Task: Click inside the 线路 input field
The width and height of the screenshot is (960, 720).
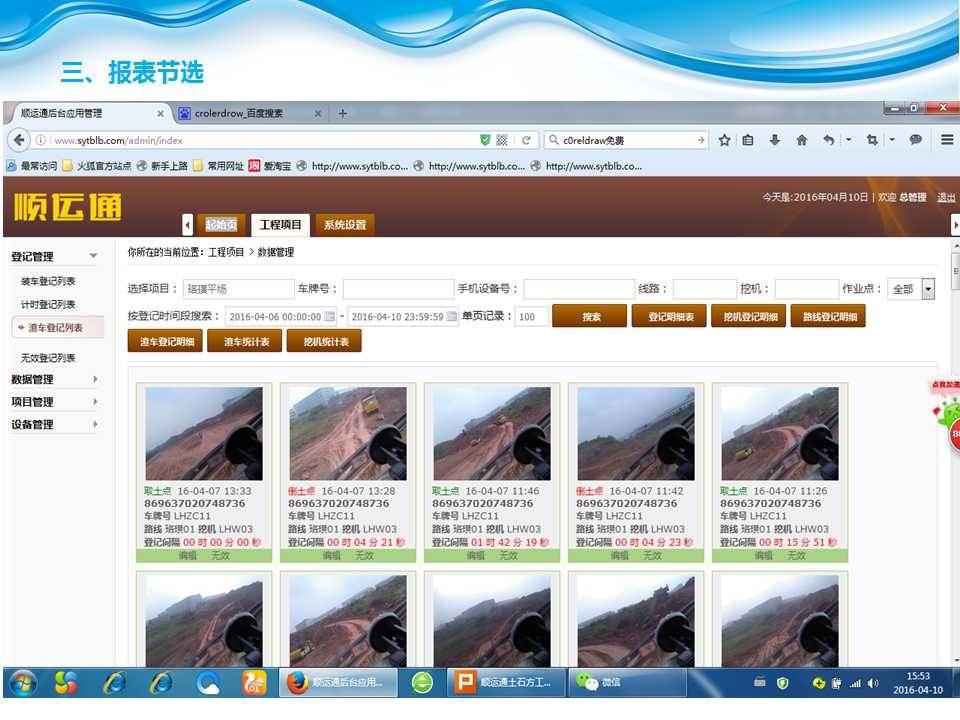Action: (705, 288)
